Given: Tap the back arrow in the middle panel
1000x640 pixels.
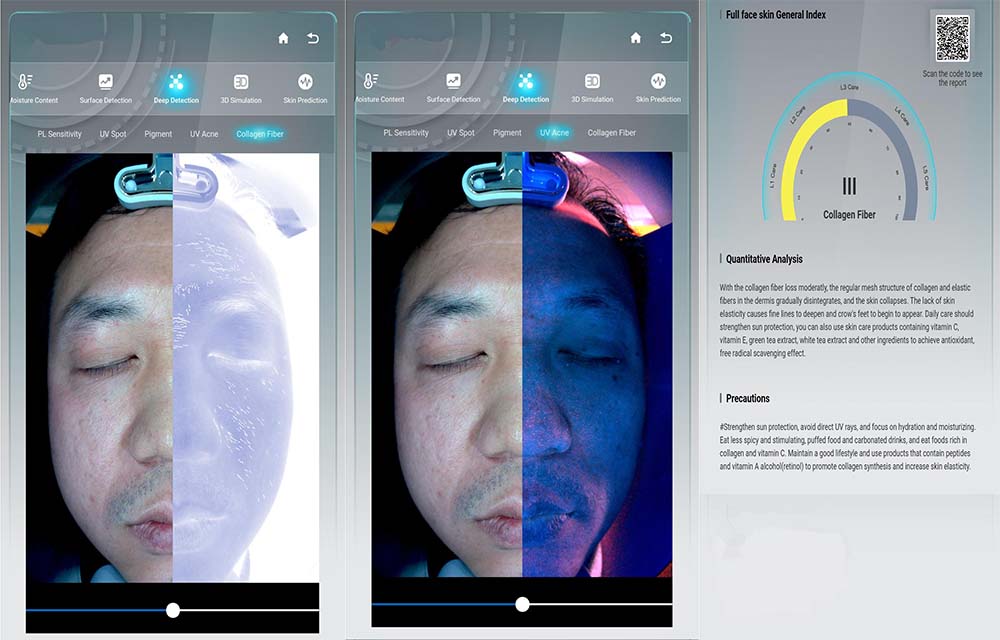Looking at the screenshot, I should (666, 38).
